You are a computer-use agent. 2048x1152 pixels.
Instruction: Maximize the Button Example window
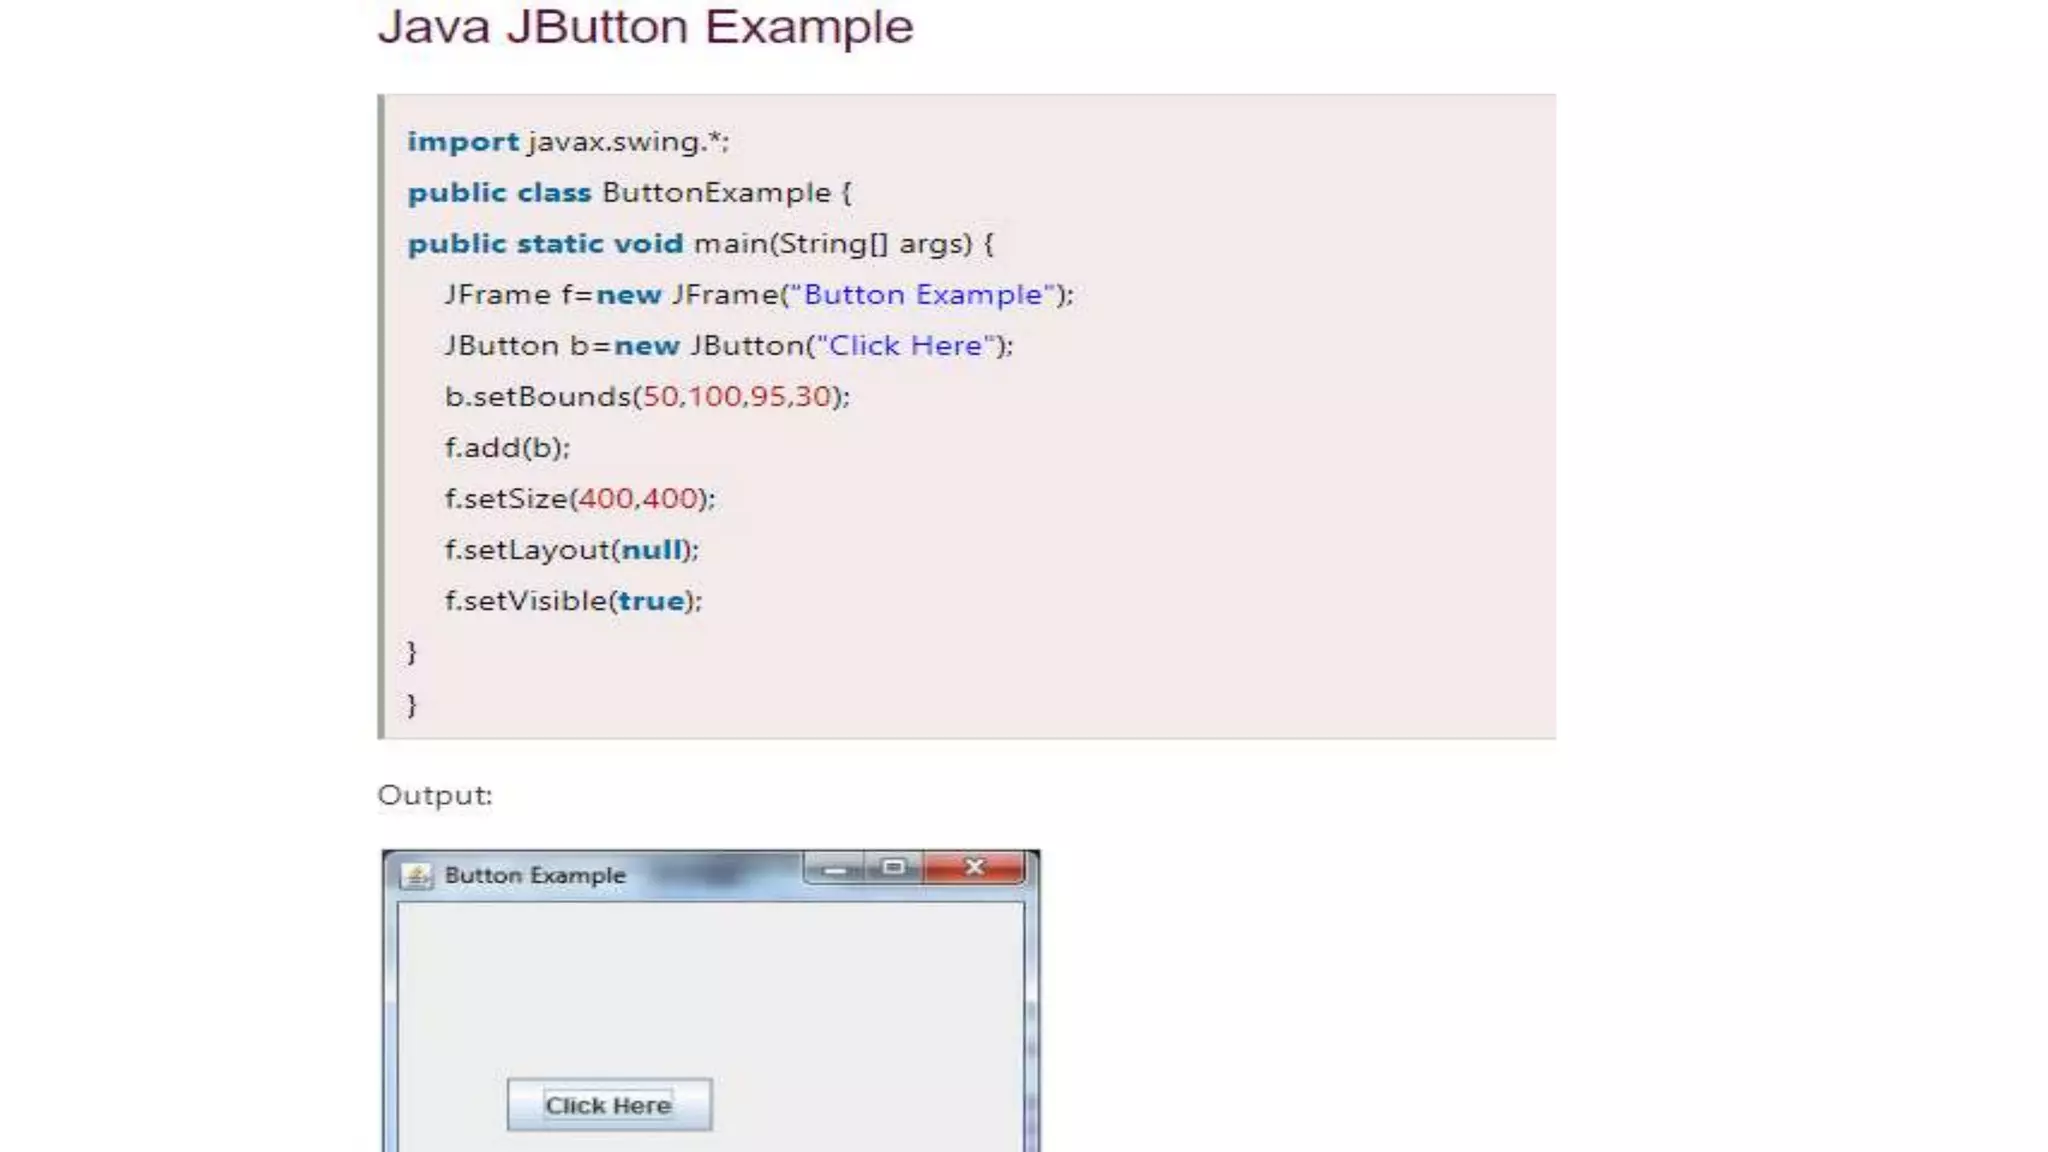893,867
